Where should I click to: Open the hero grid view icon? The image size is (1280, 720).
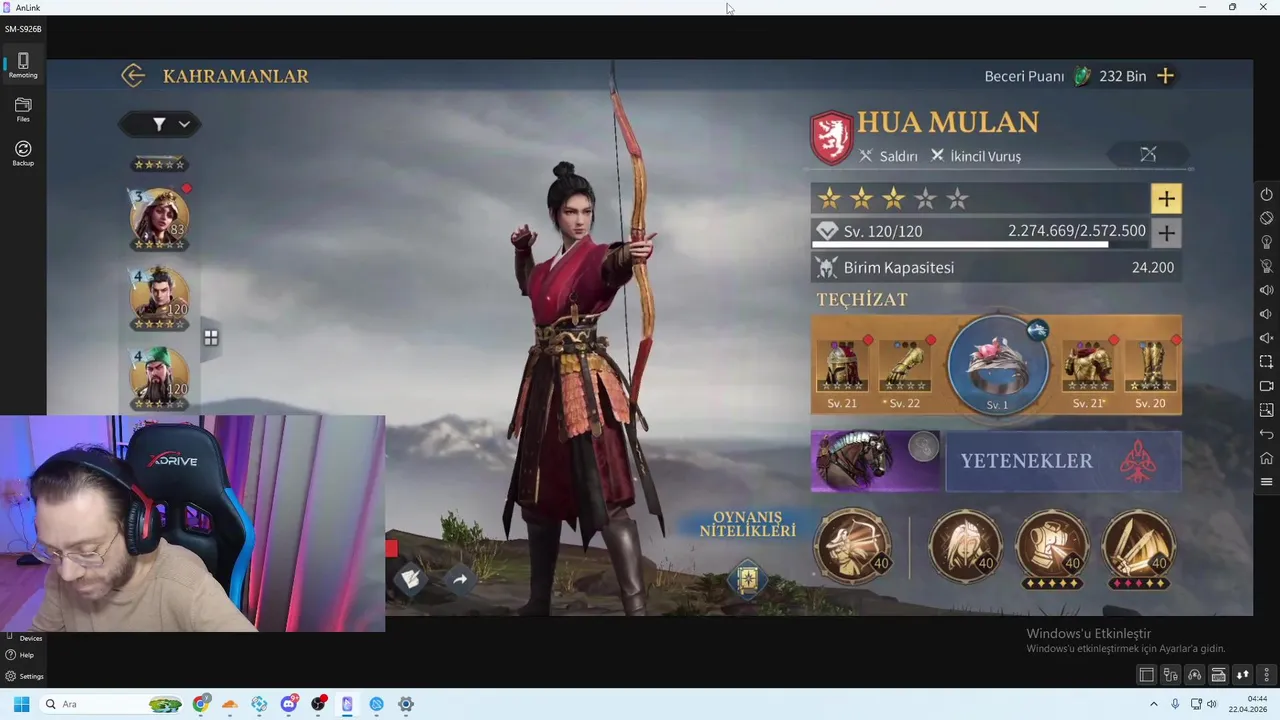point(211,338)
